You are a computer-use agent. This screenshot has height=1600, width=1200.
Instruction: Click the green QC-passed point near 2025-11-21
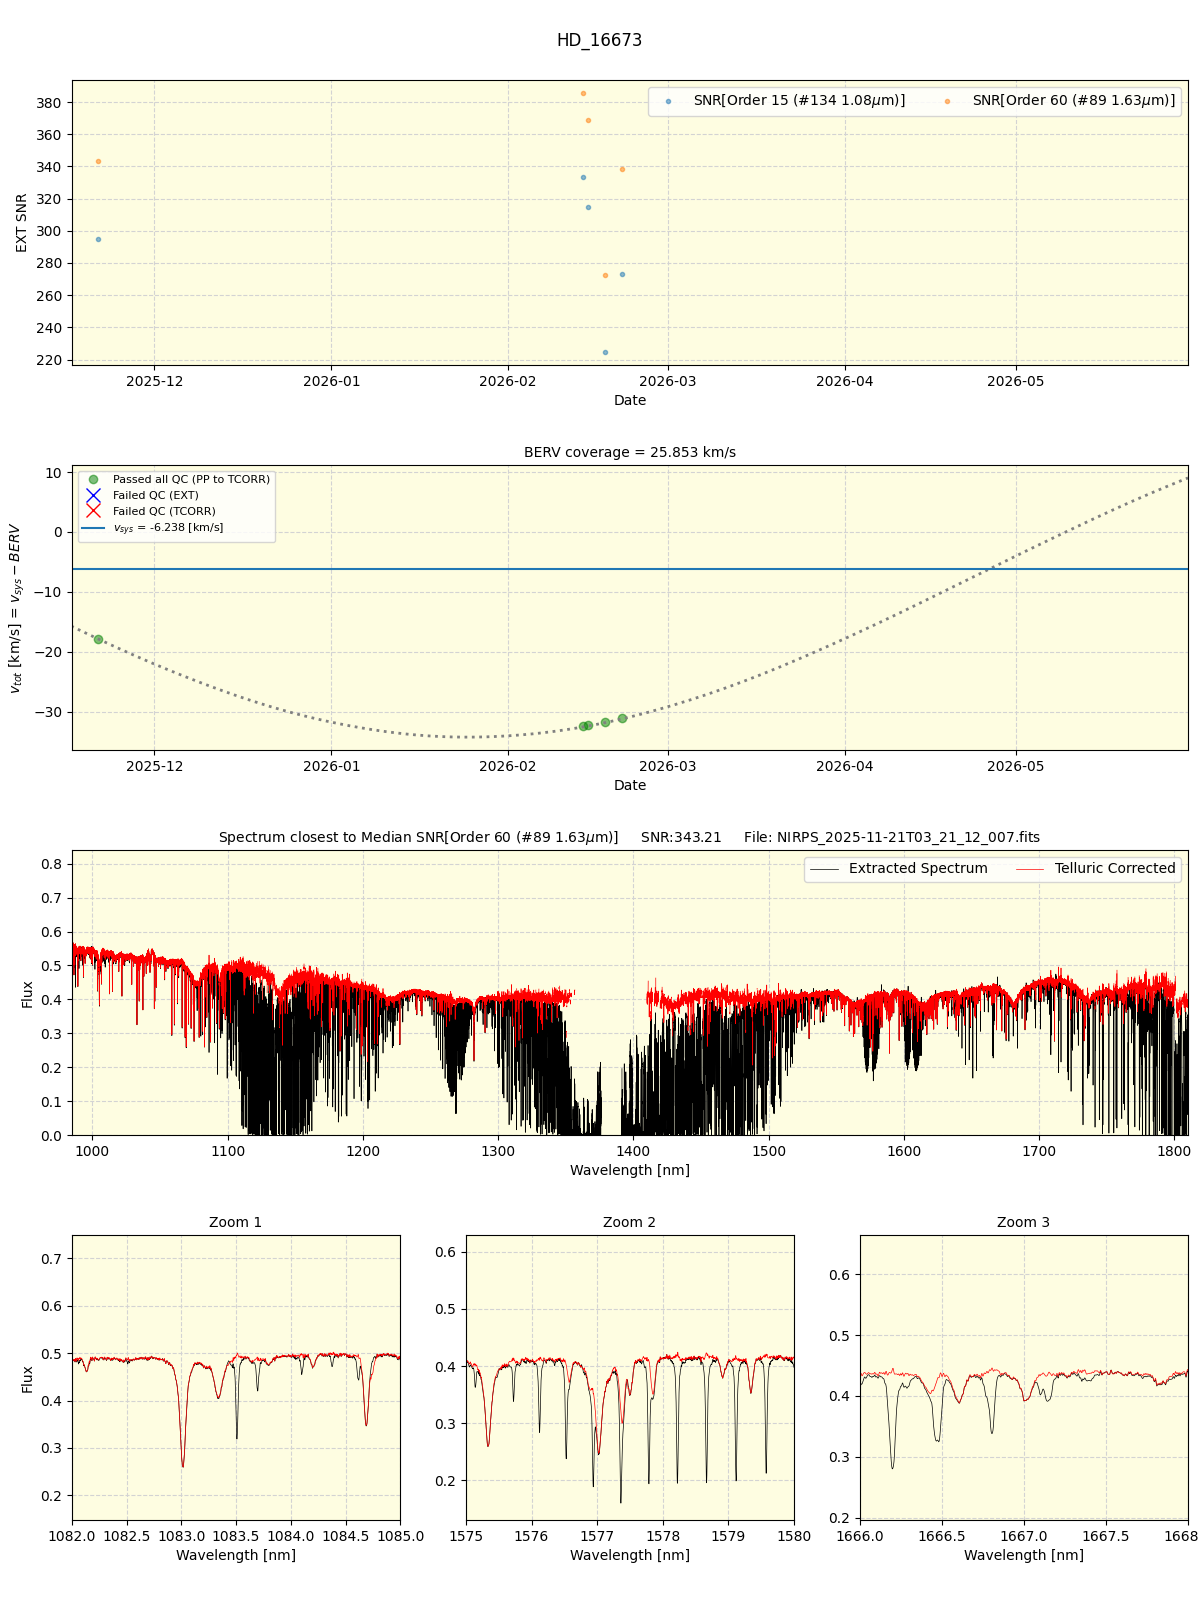tap(98, 639)
